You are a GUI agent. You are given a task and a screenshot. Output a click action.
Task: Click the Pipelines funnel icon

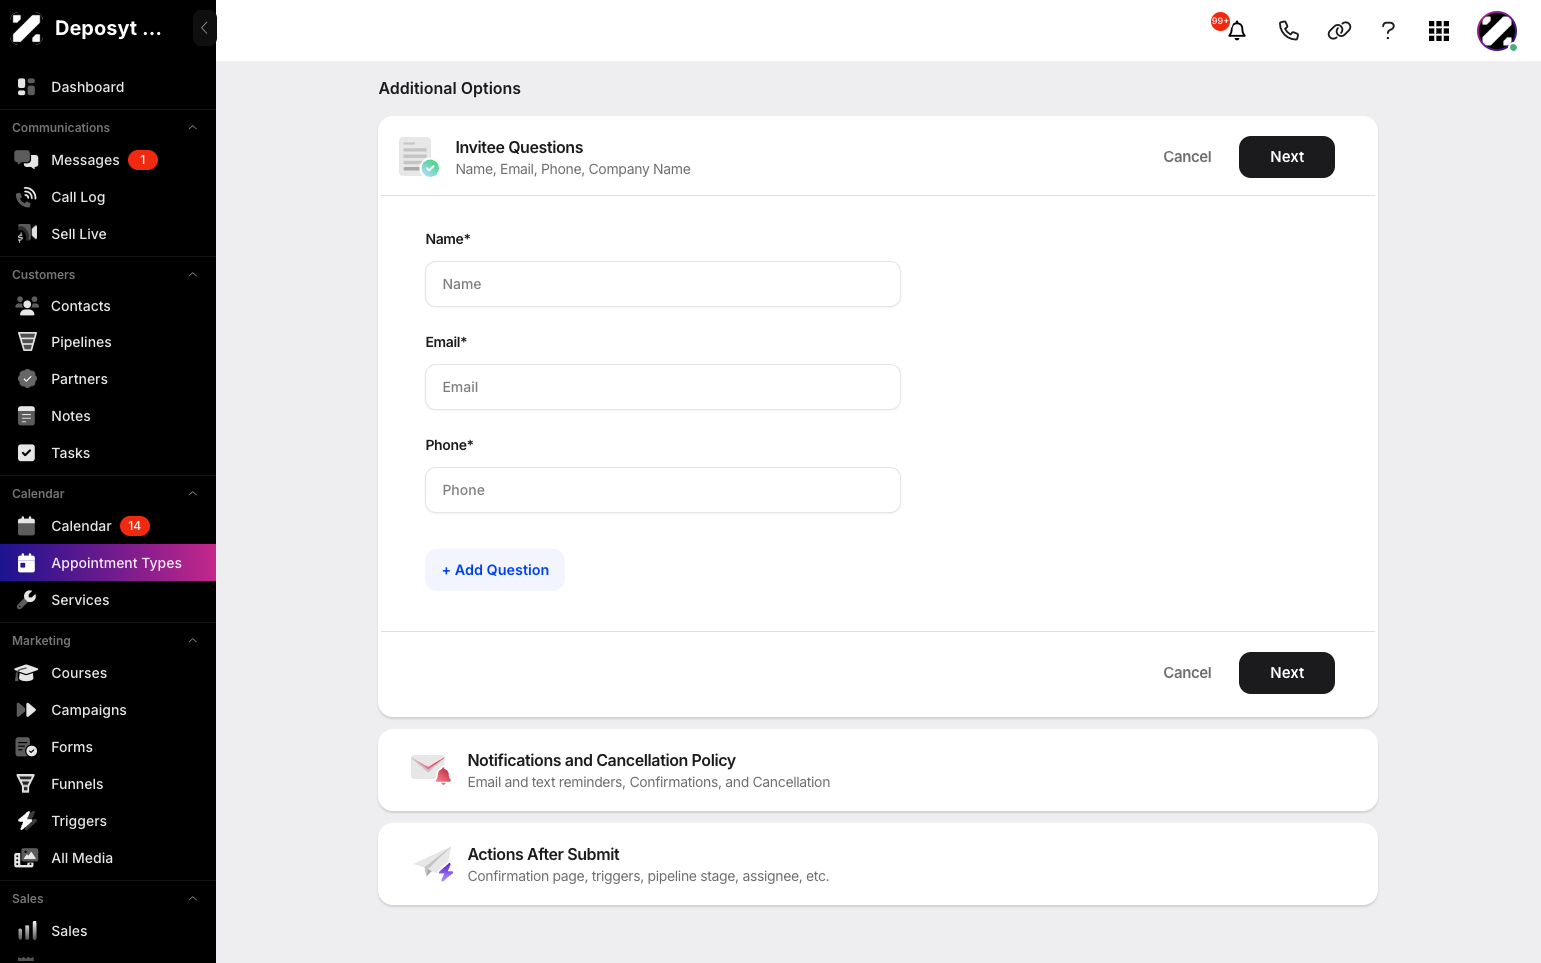point(27,342)
